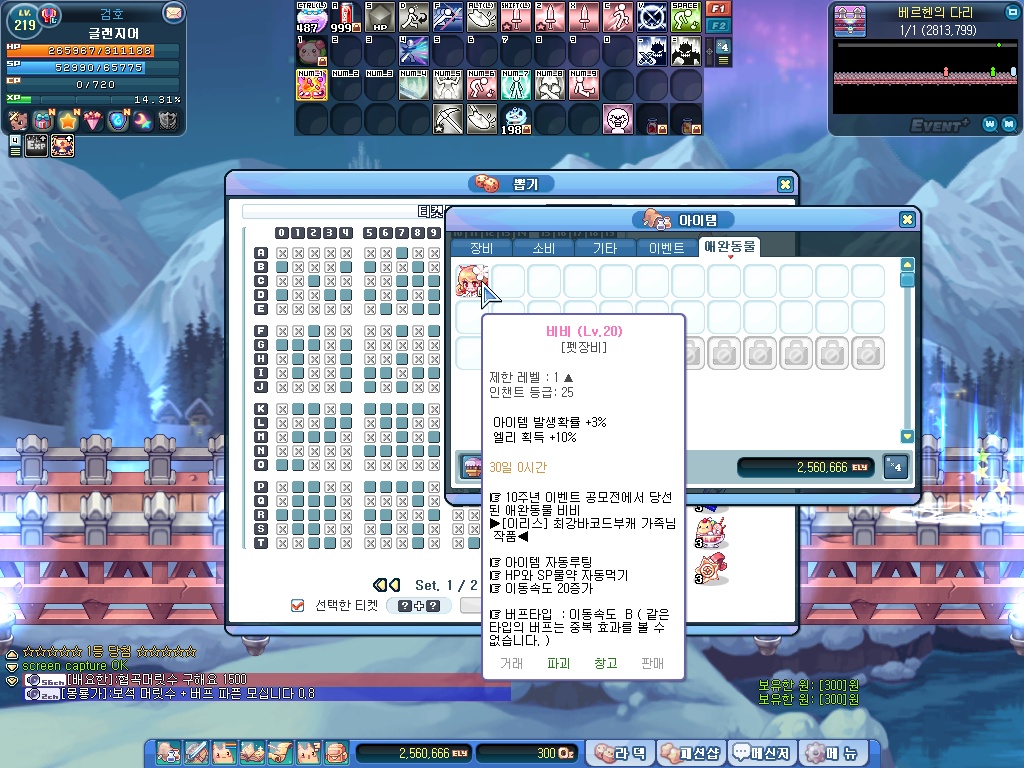The height and width of the screenshot is (768, 1024).
Task: Click the pink flower bouquet icon
Action: pyautogui.click(x=93, y=121)
